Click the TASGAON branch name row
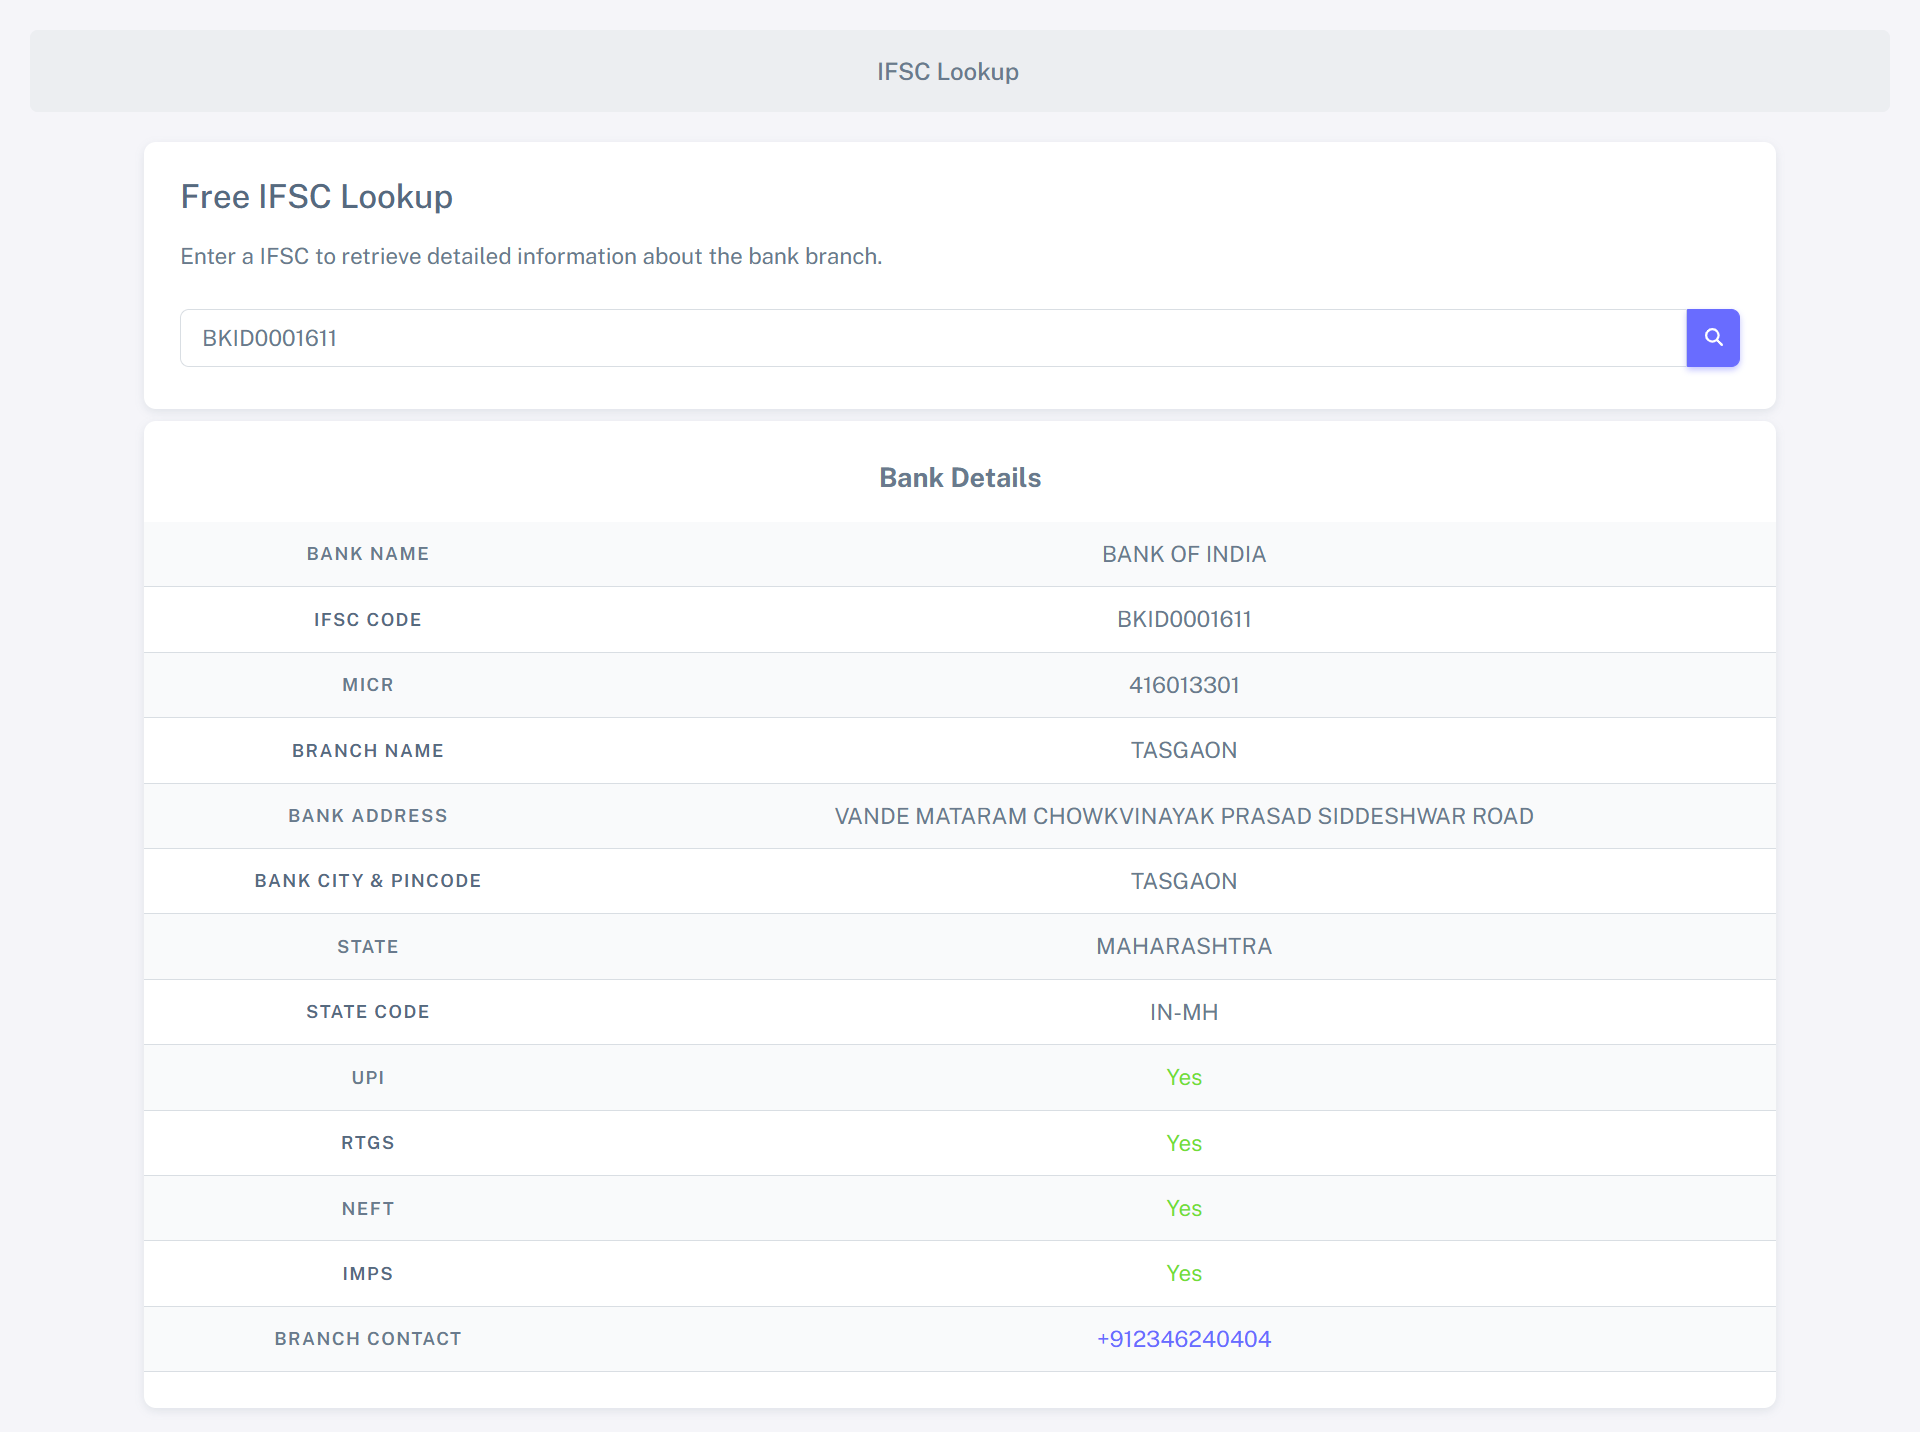Image resolution: width=1920 pixels, height=1432 pixels. (x=1184, y=750)
